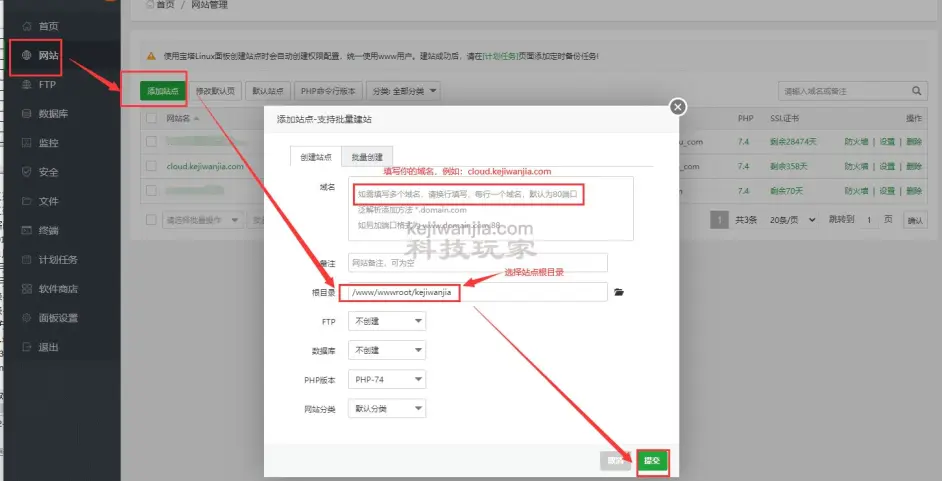This screenshot has height=481, width=942.
Task: Open 网站 section in the sidebar
Action: (x=48, y=56)
